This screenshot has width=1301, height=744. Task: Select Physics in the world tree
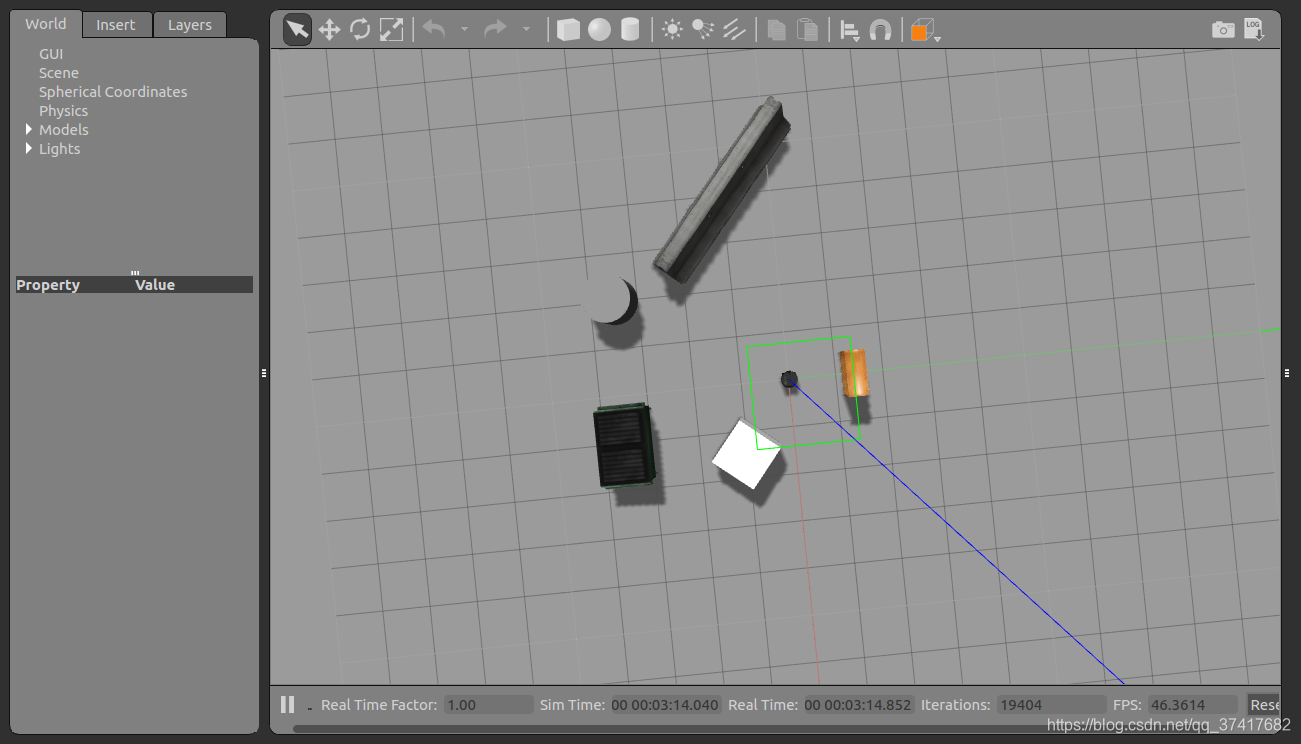63,110
